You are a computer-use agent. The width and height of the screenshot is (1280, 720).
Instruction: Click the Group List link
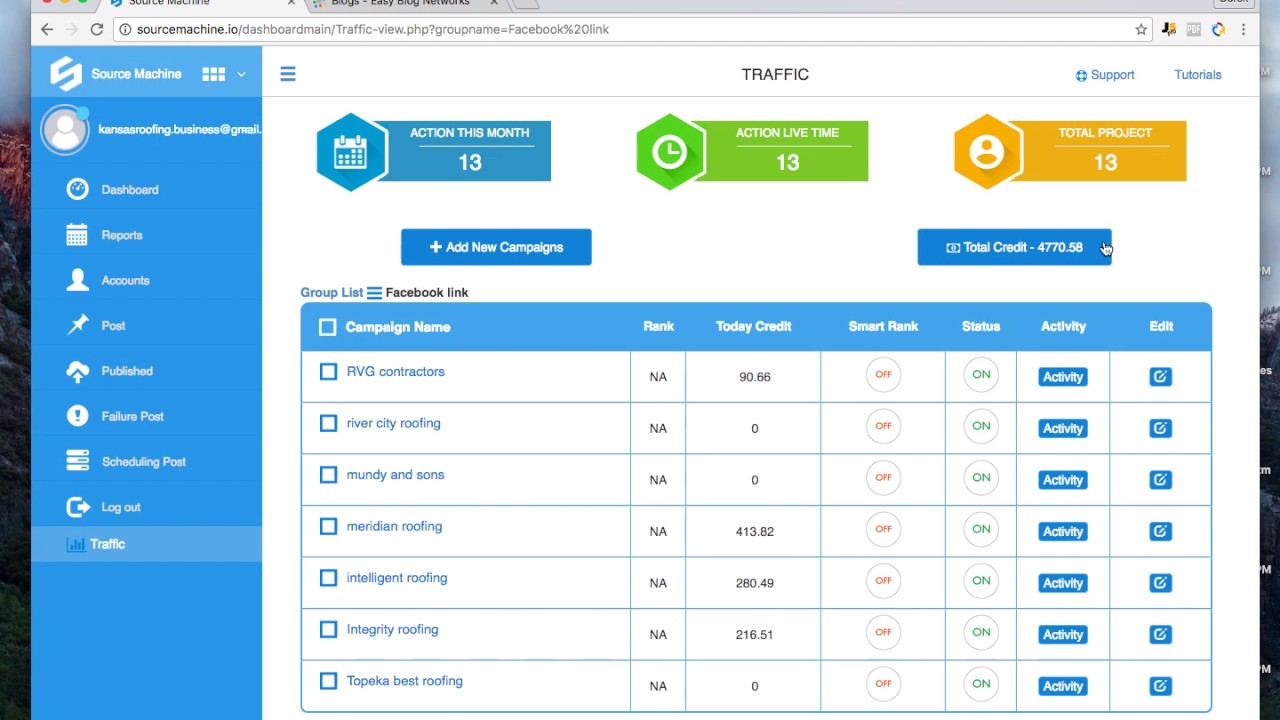point(331,292)
